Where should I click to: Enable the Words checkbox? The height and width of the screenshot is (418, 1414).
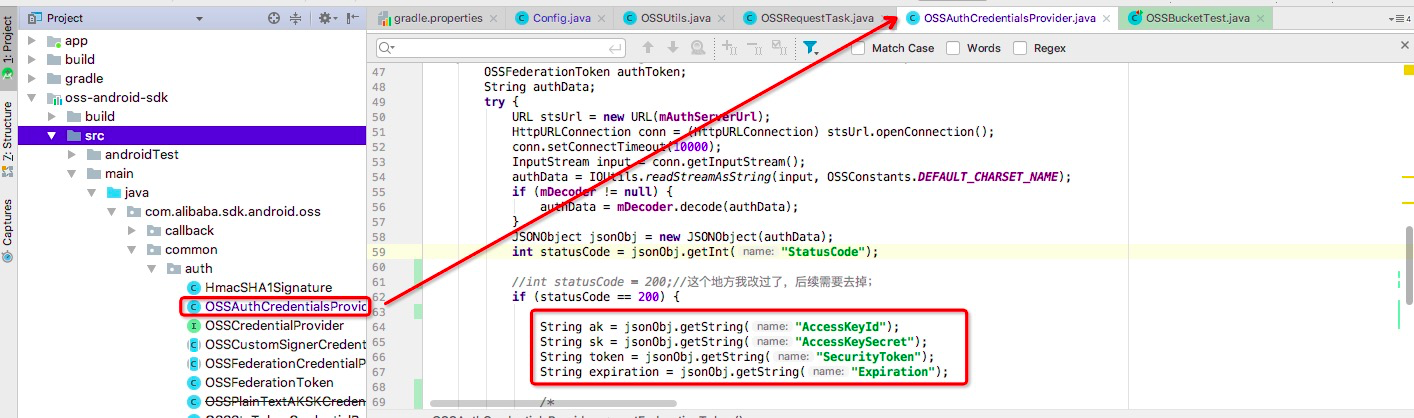[953, 48]
